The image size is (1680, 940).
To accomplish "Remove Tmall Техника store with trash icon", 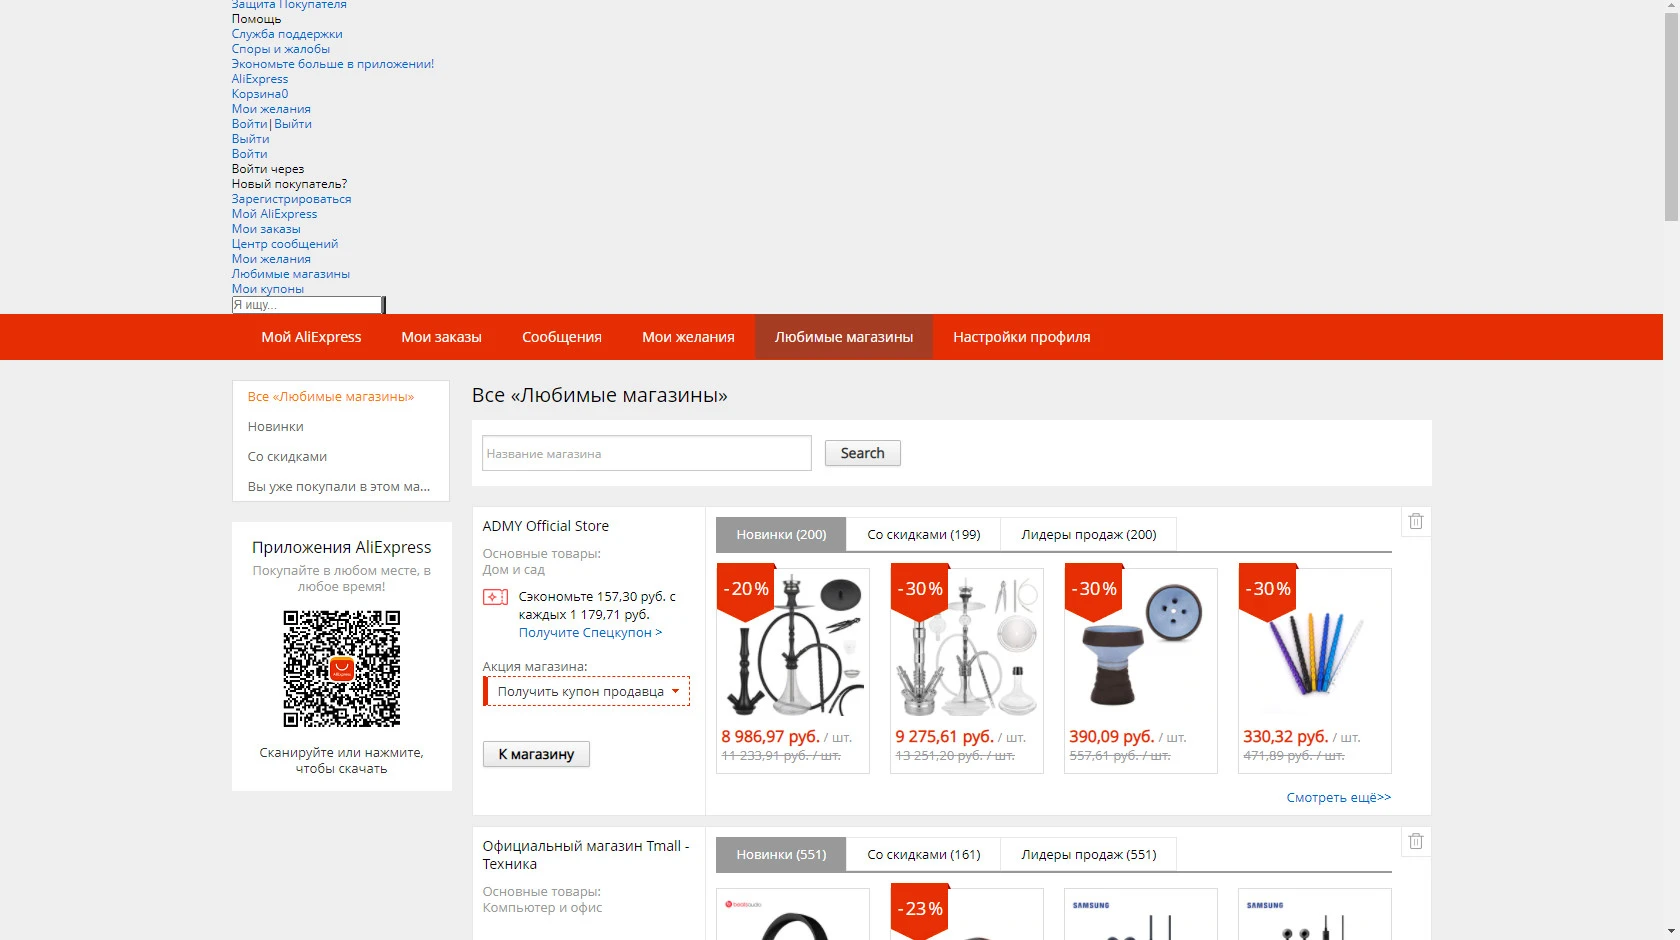I will point(1415,841).
